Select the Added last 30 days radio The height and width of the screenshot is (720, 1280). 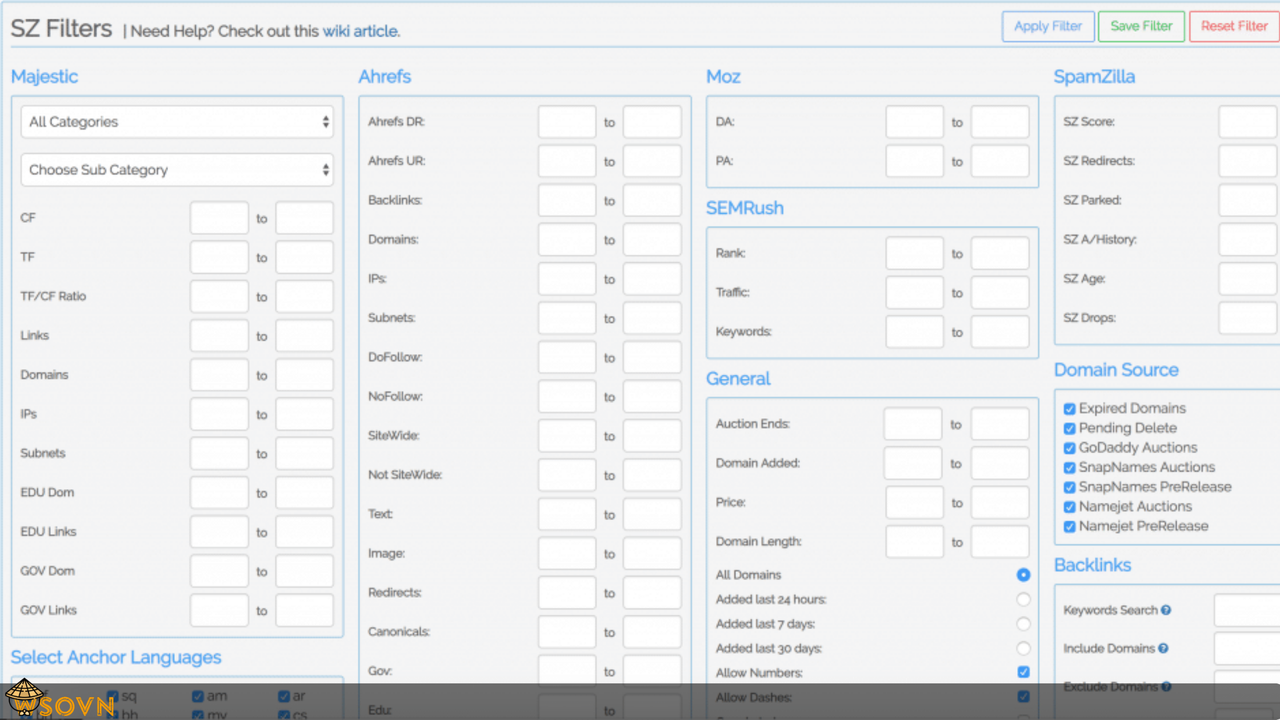[1023, 649]
